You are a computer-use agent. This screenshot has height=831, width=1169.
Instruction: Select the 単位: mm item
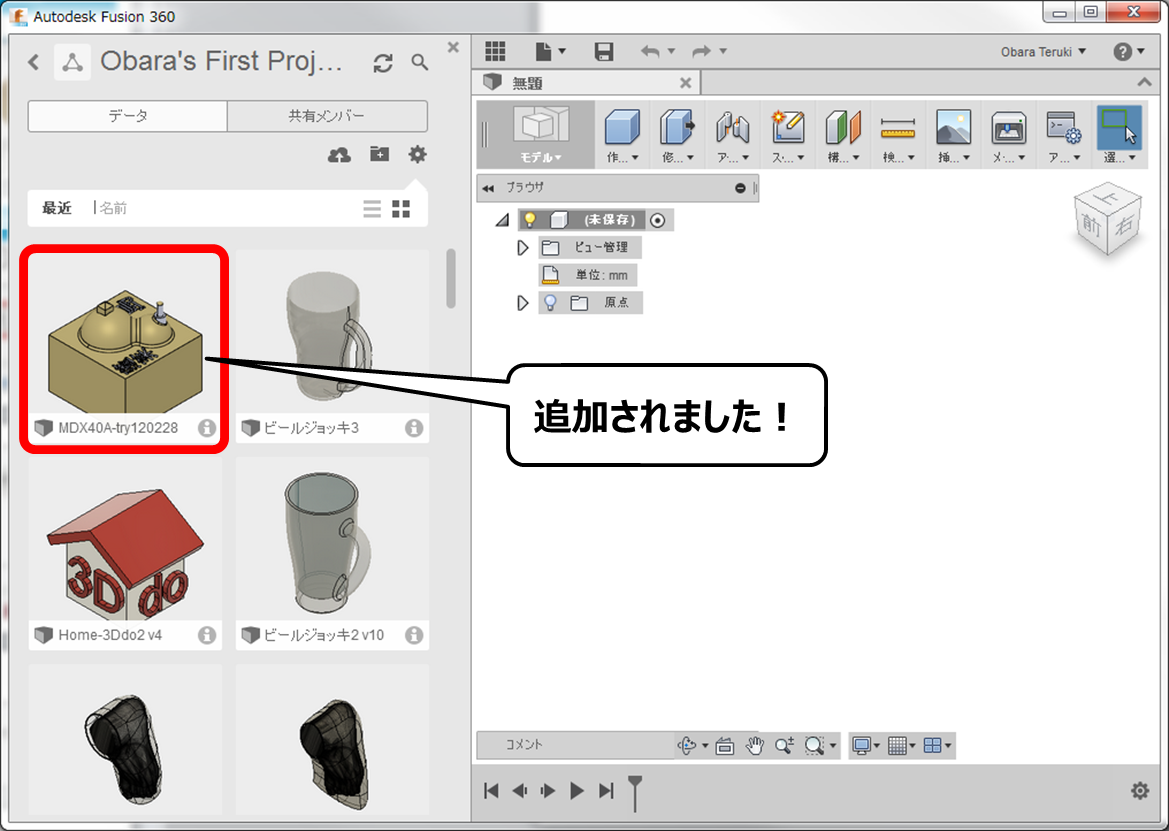(x=587, y=275)
